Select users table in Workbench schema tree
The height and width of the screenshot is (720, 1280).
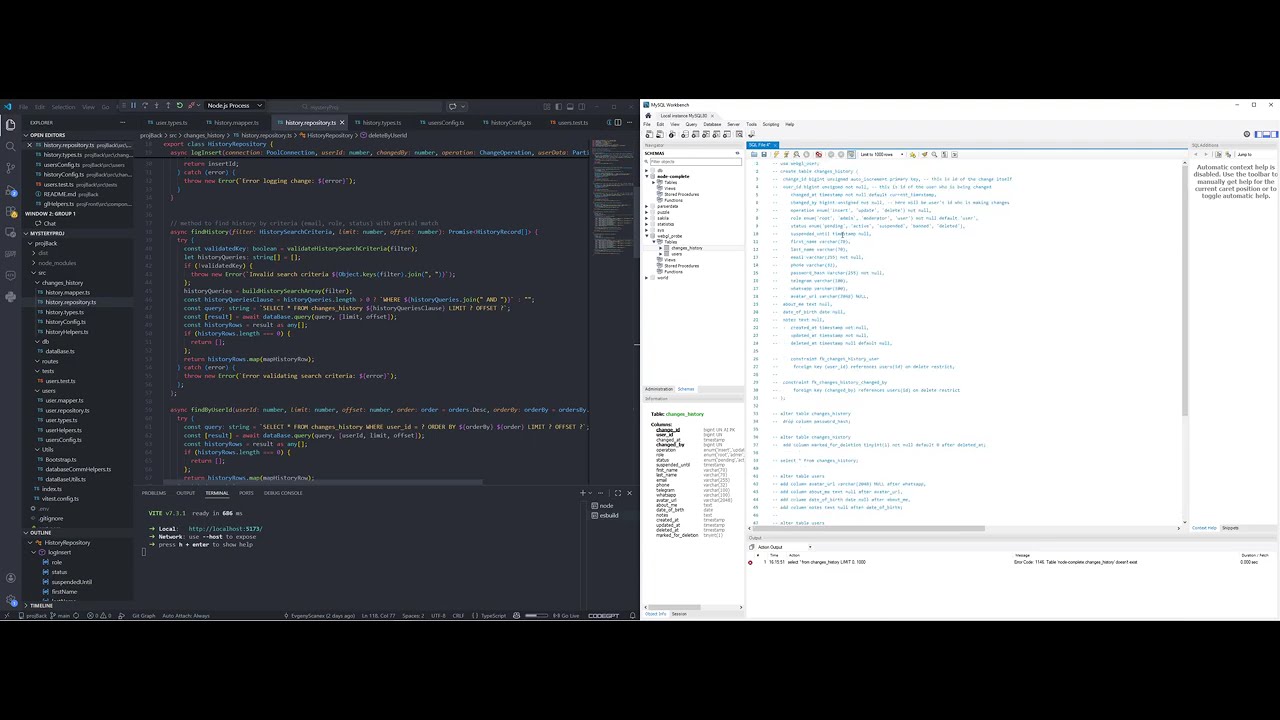(676, 254)
